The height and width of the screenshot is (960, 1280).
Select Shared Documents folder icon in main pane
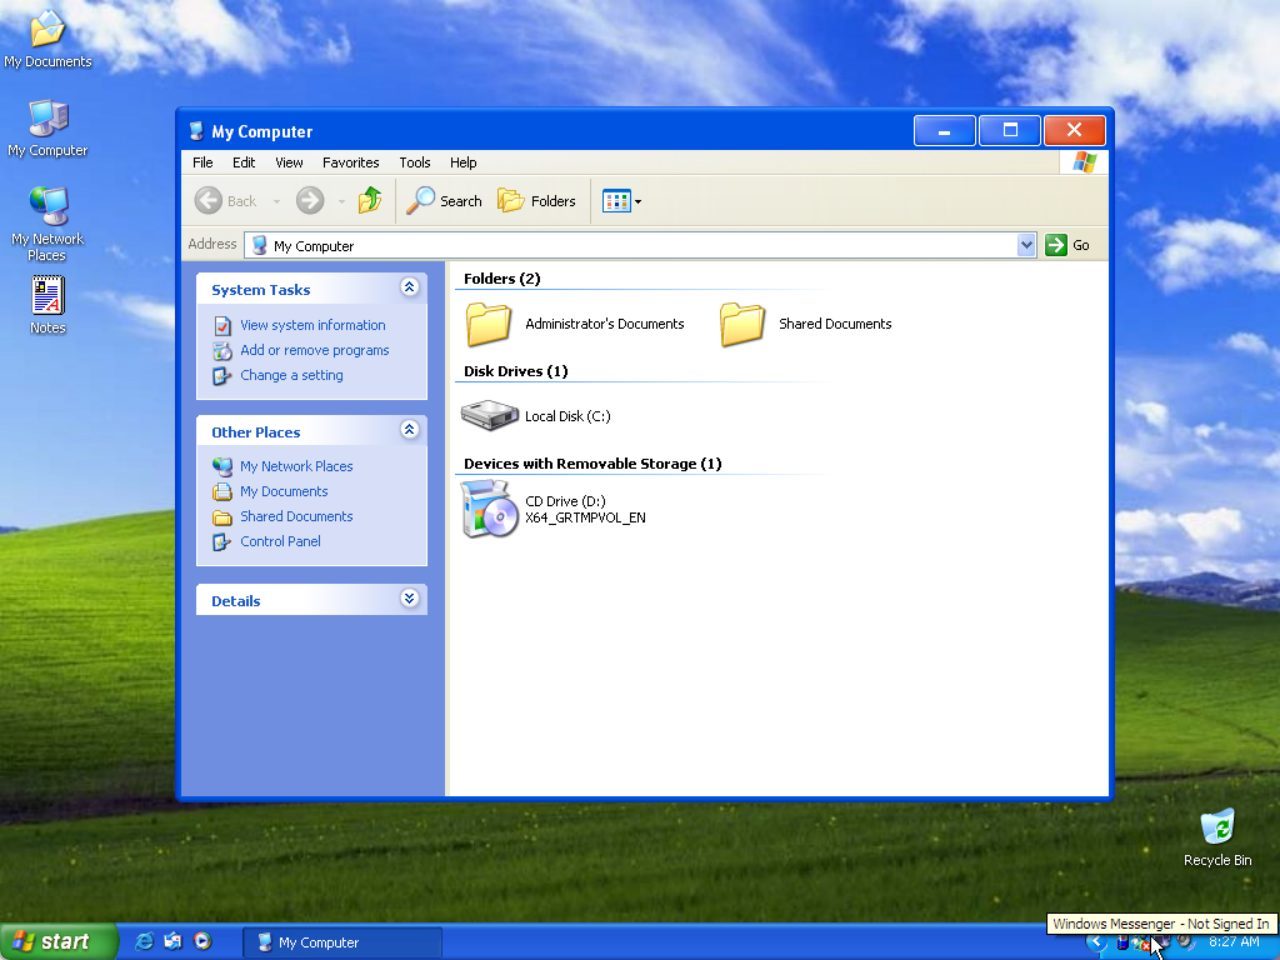pyautogui.click(x=742, y=324)
